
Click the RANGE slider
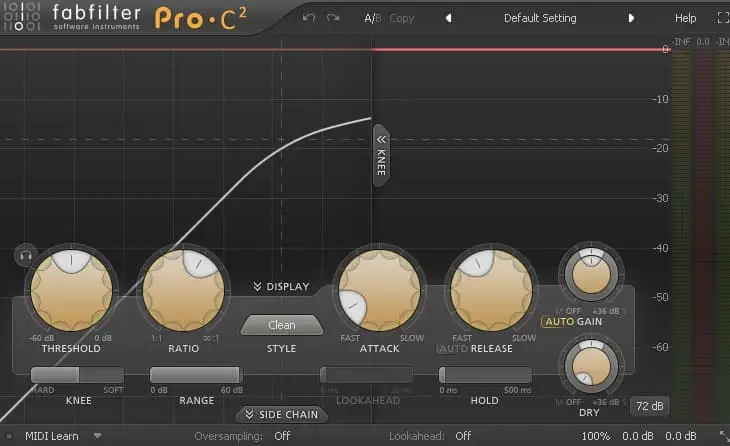tap(196, 375)
